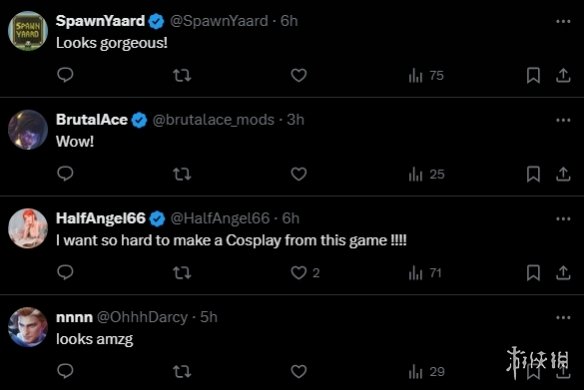Retweet HalfAngel66's Cosplay tweet
This screenshot has width=584, height=390.
[x=182, y=273]
